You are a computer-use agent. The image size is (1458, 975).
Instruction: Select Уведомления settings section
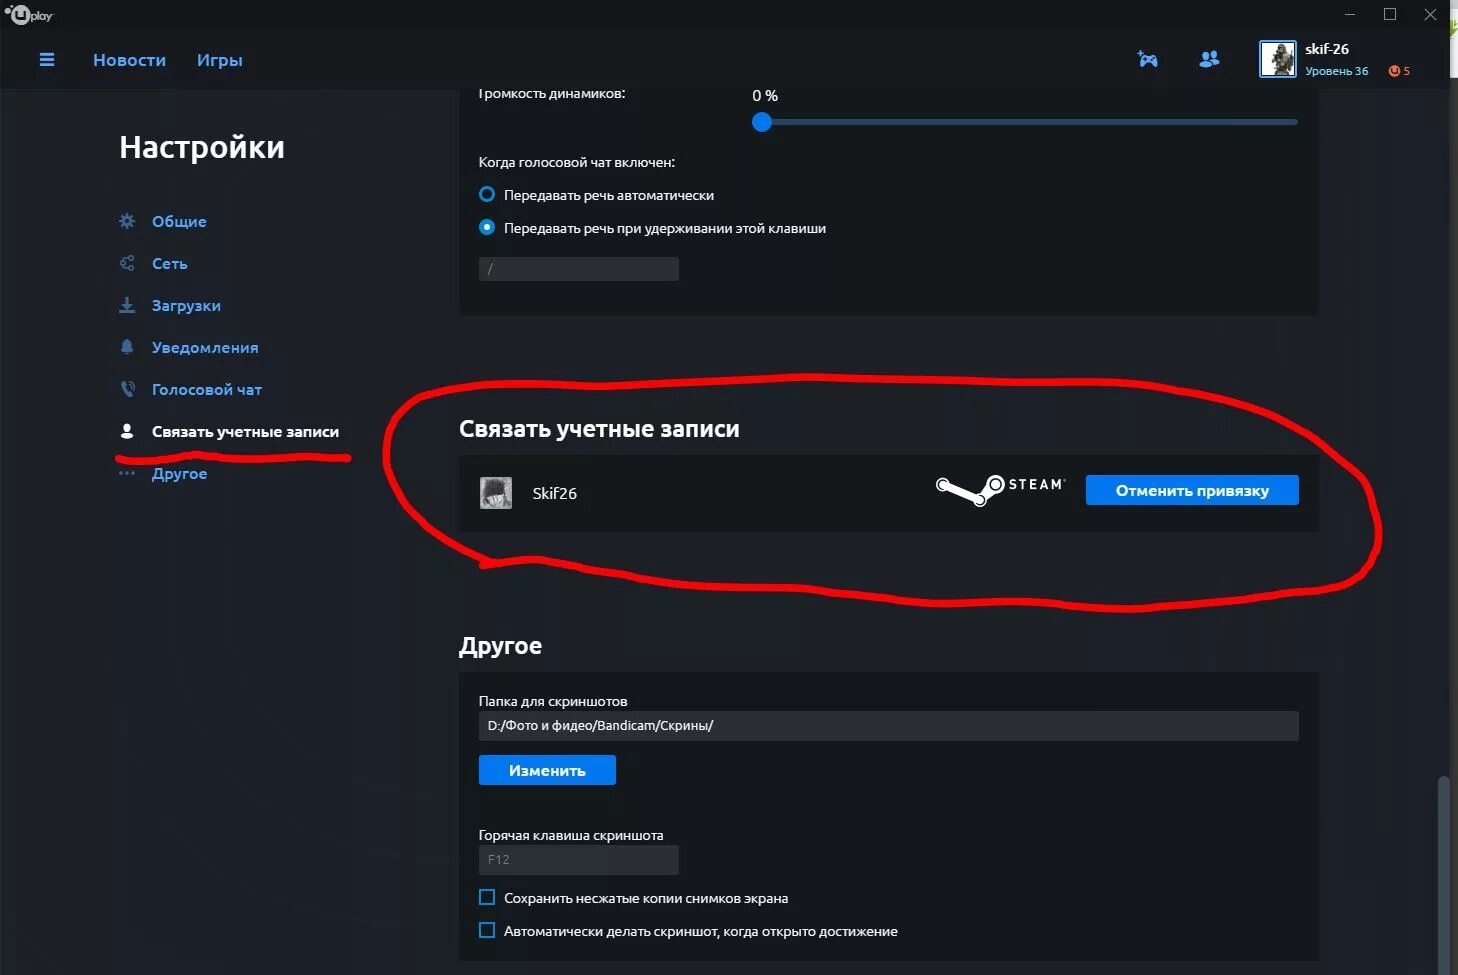click(x=205, y=347)
